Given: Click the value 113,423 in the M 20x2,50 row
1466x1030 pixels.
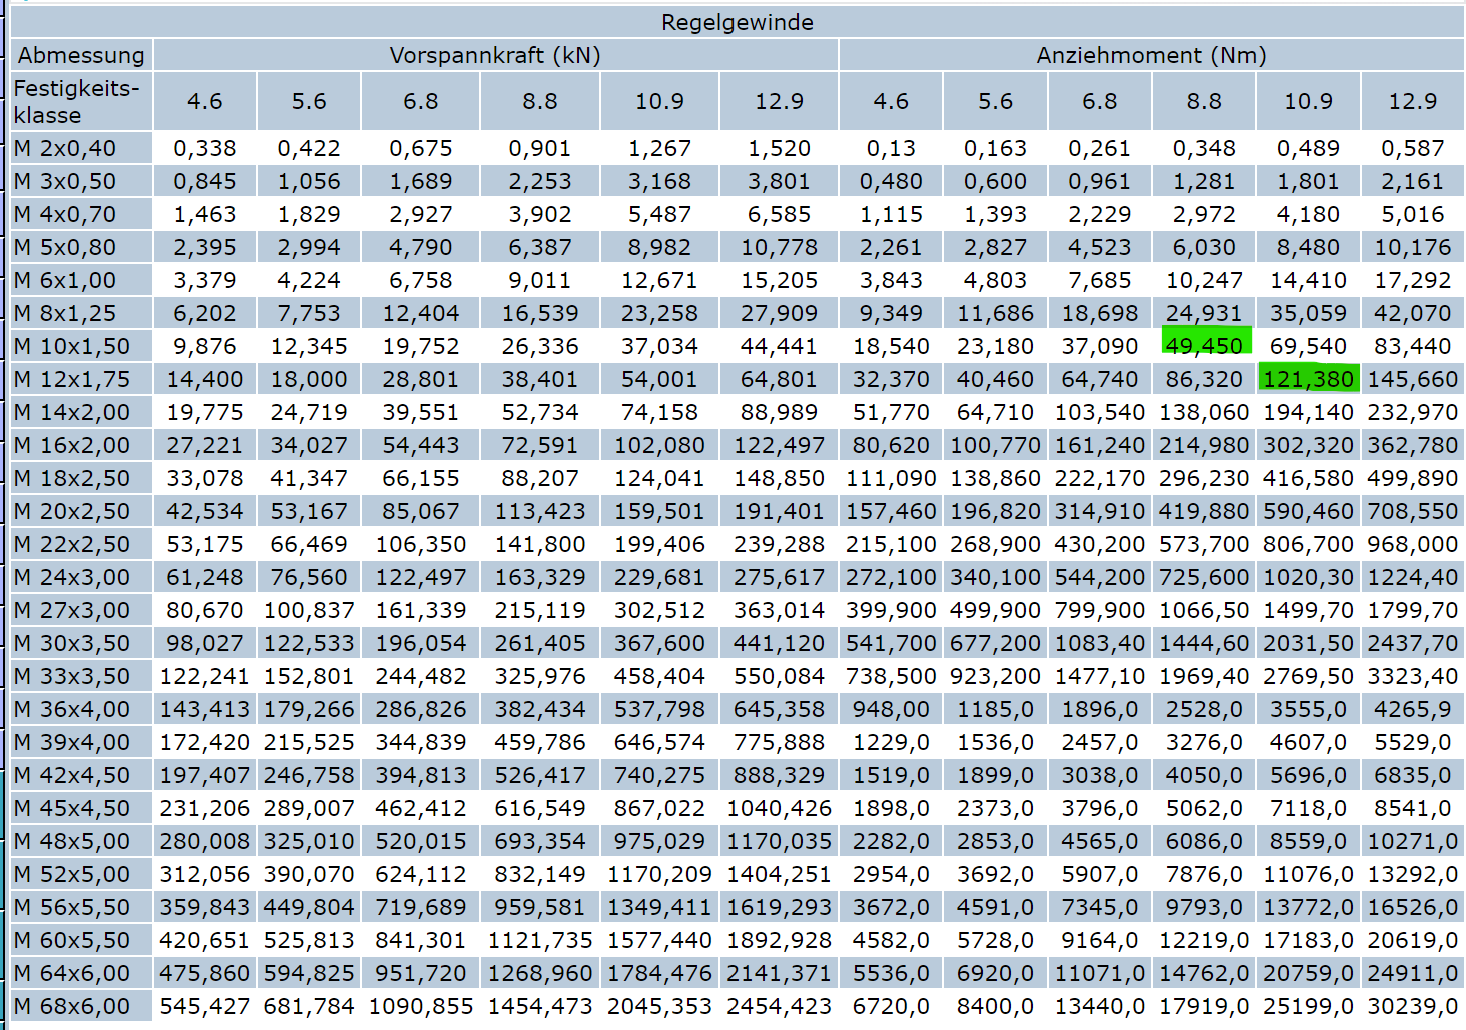Looking at the screenshot, I should (x=540, y=511).
